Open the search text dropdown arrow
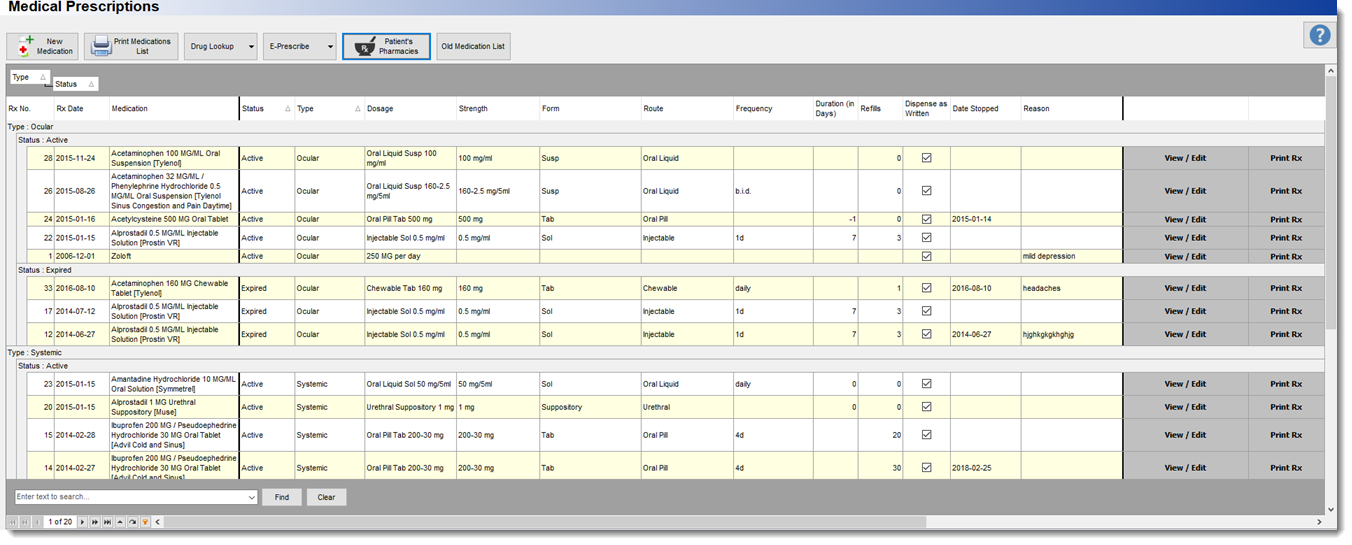The height and width of the screenshot is (545, 1352). coord(251,497)
